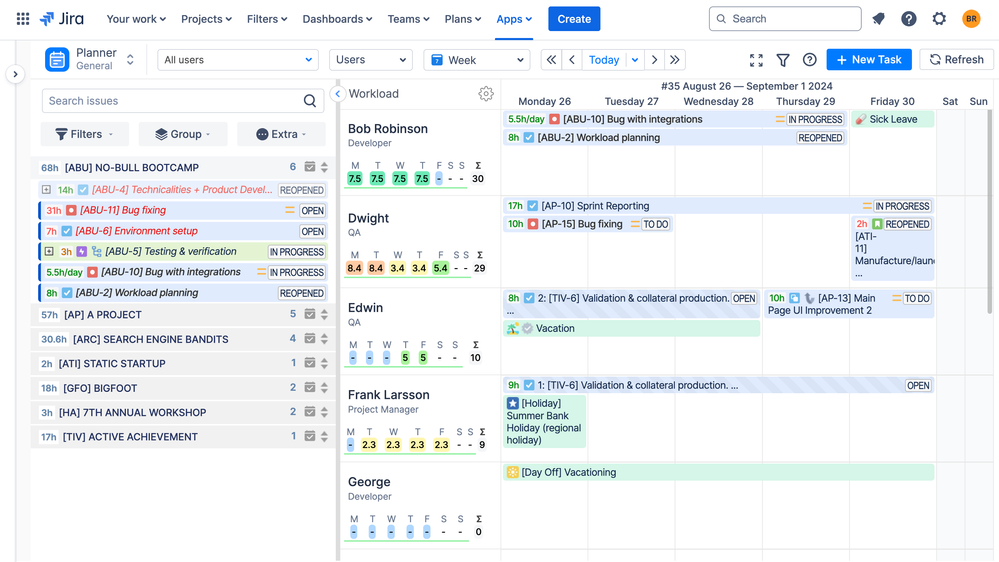Switch planner using the General selector arrows

pyautogui.click(x=130, y=60)
